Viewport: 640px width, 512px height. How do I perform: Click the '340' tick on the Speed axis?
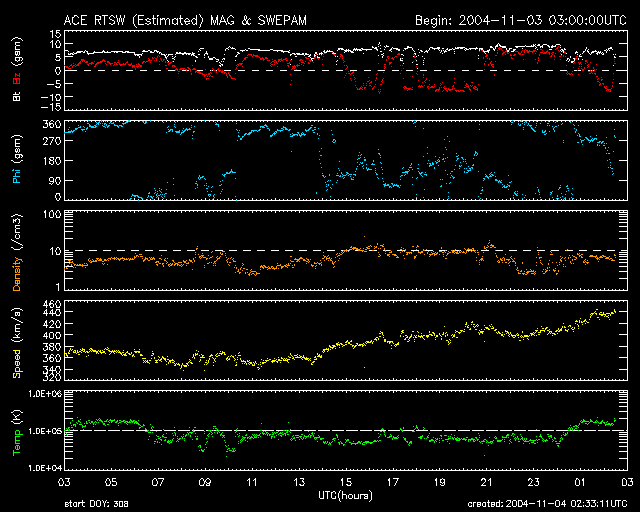click(x=52, y=370)
